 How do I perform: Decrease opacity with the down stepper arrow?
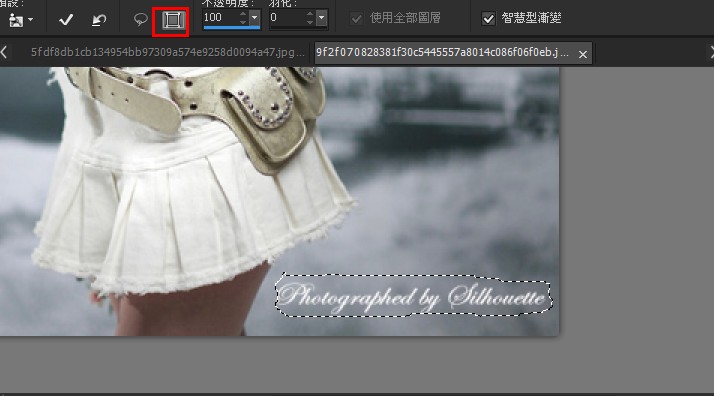click(x=243, y=22)
